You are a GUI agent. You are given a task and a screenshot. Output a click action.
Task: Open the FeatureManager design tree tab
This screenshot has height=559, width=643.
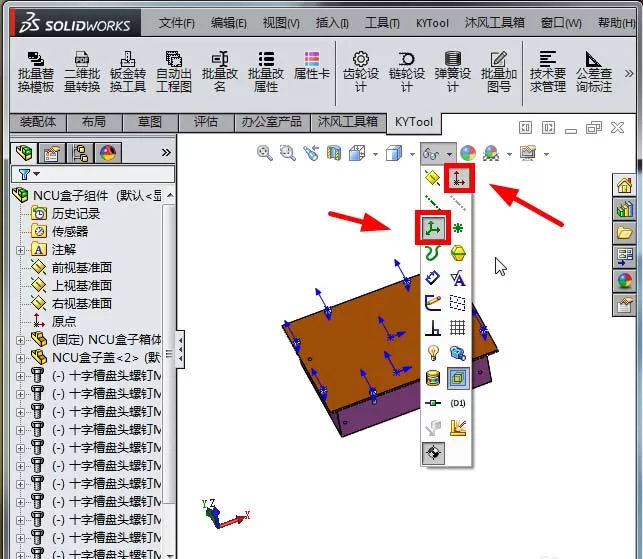[x=24, y=153]
